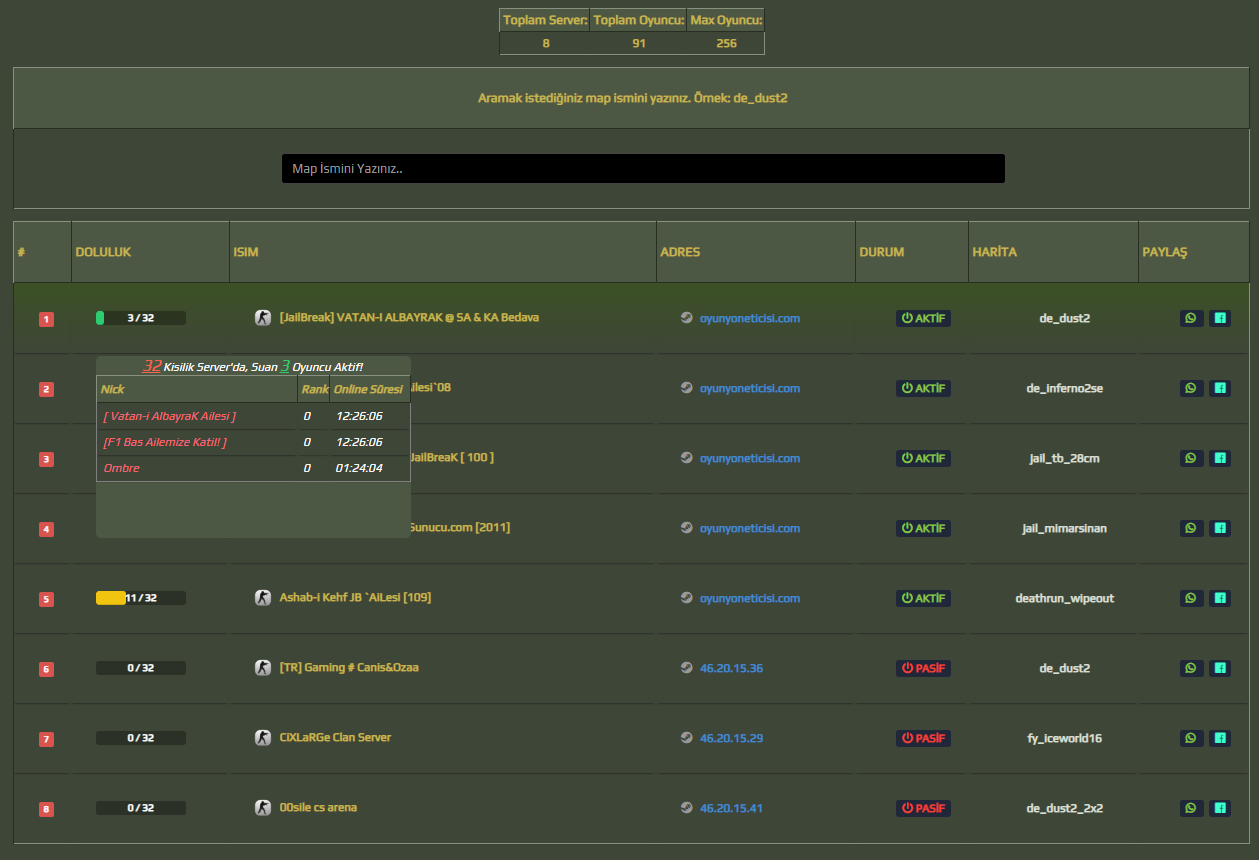Screen dimensions: 1259x860
Task: Share de_inferno2se server on WhatsApp
Action: pos(1191,388)
